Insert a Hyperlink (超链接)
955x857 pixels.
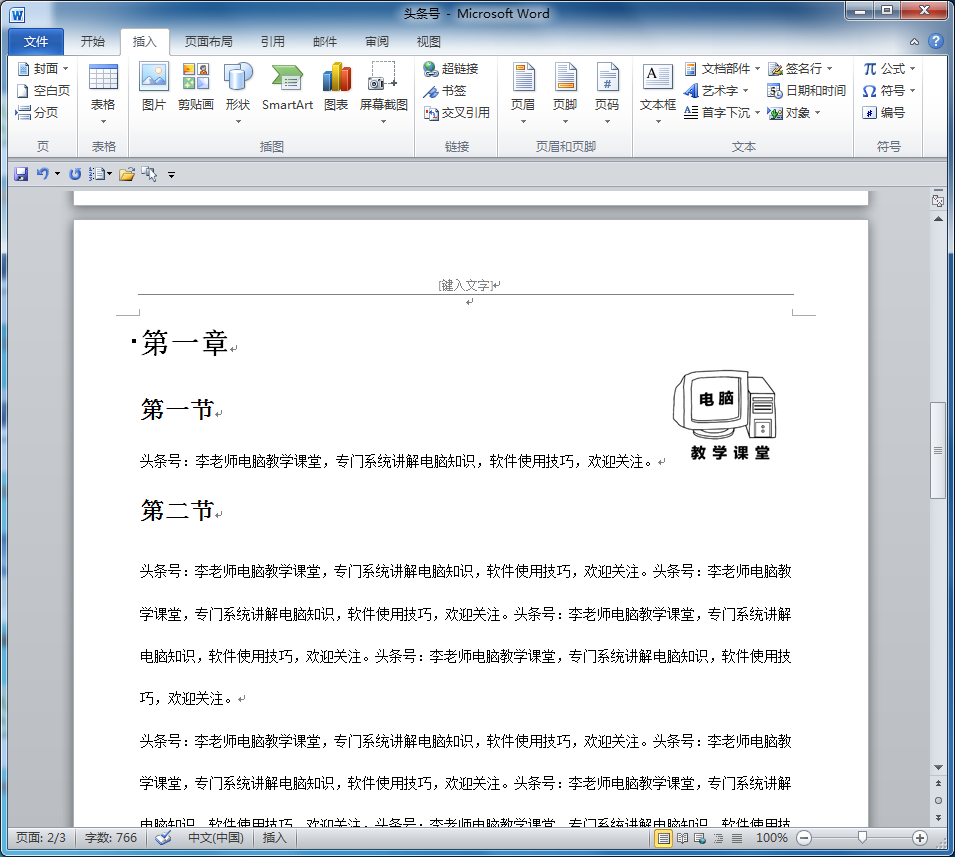click(x=451, y=68)
